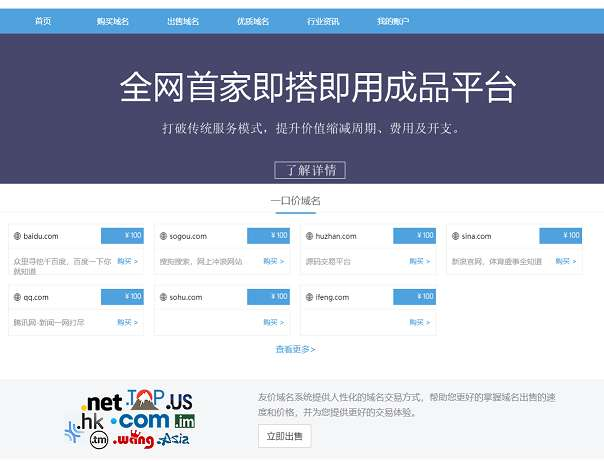Click the globe icon beside huzhan.com

[310, 236]
